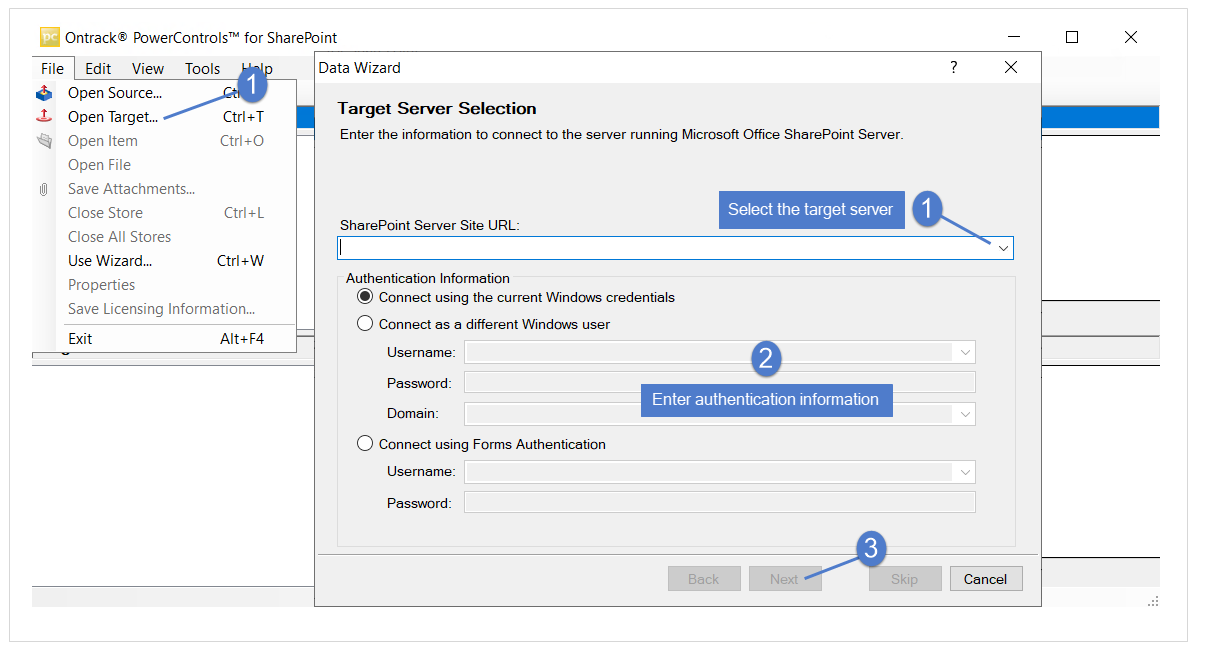The image size is (1217, 663).
Task: Open the Edit menu
Action: click(98, 69)
